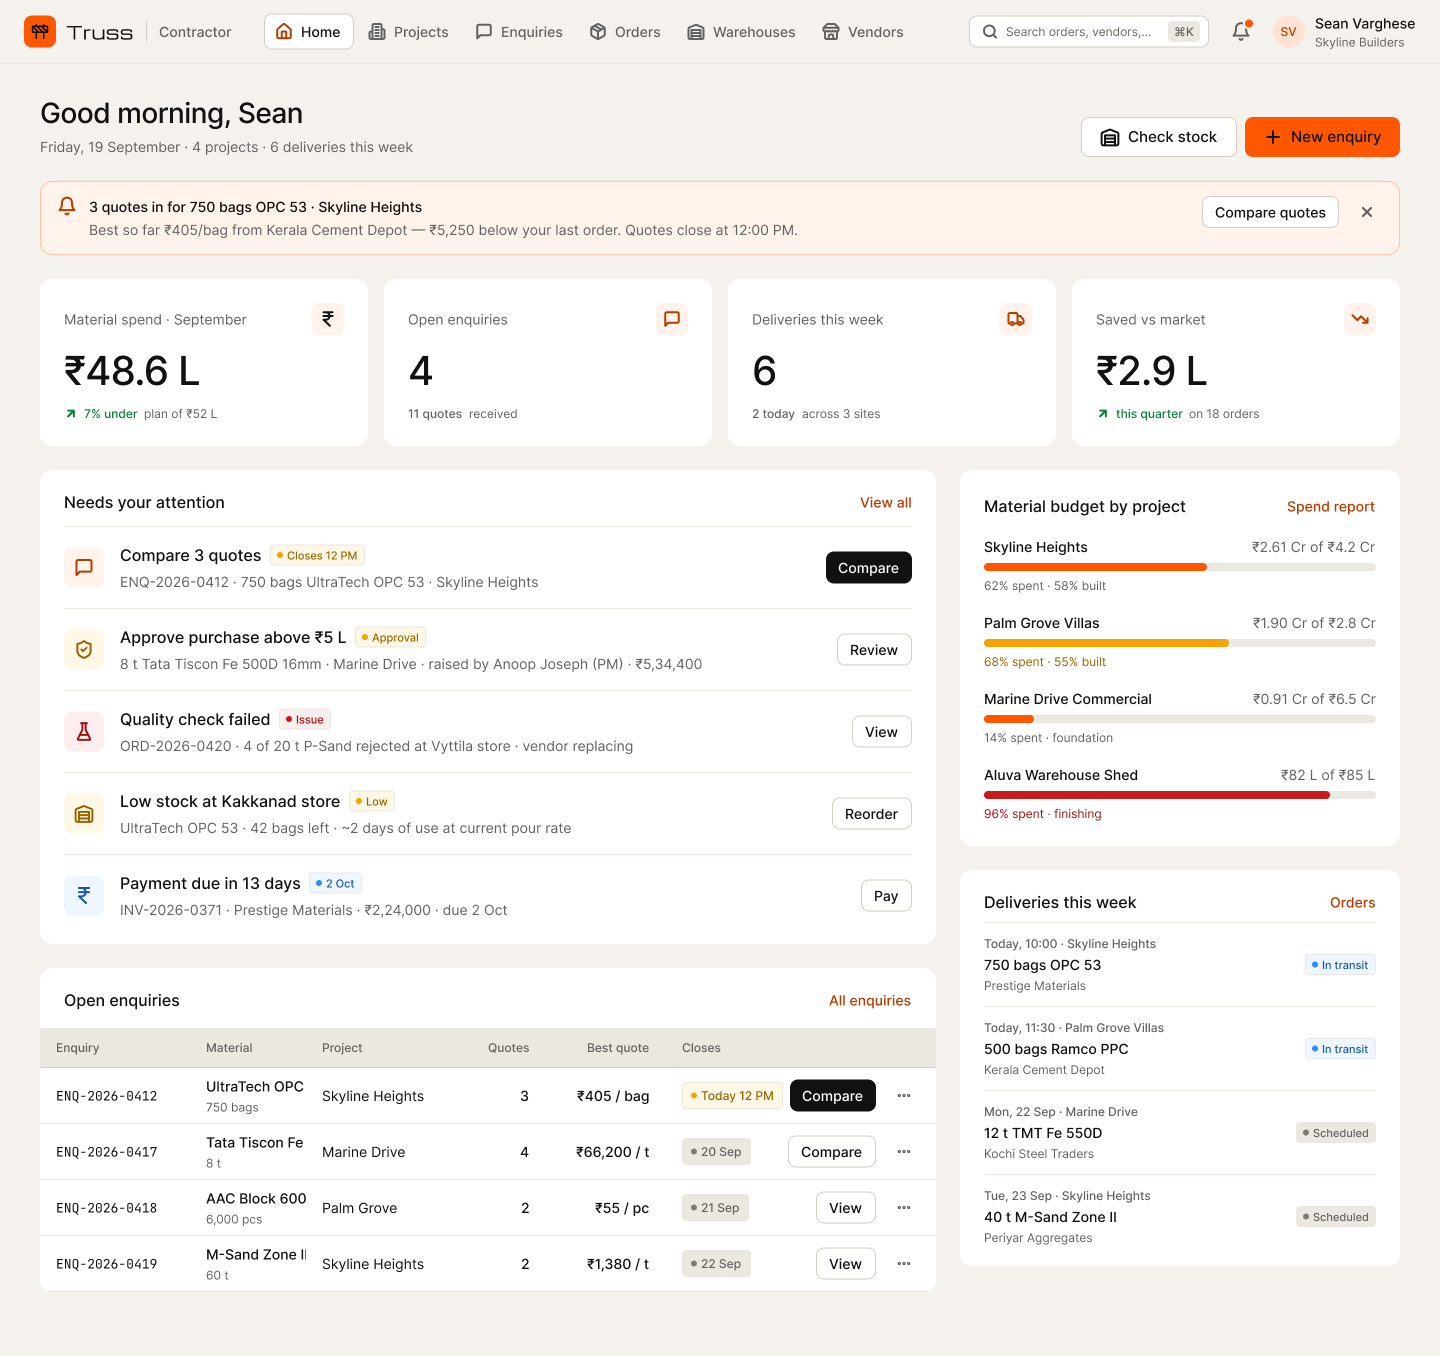Click the shield icon for purchase approval
The height and width of the screenshot is (1356, 1440).
(x=84, y=649)
